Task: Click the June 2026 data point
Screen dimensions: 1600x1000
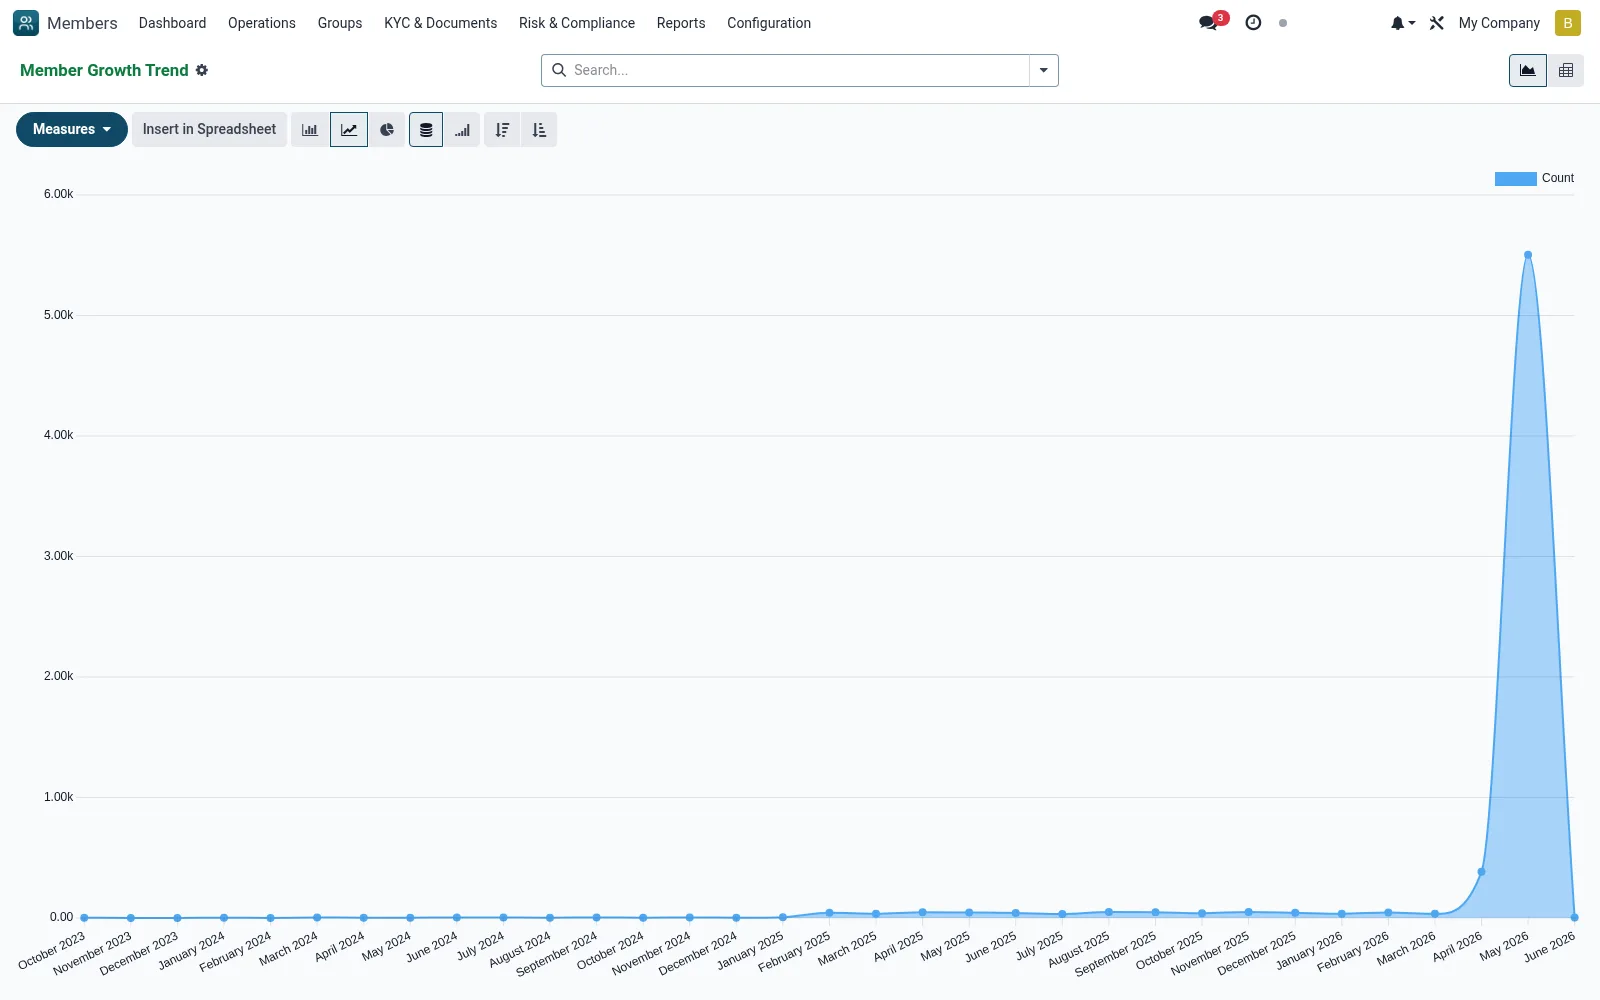Action: pyautogui.click(x=1574, y=917)
